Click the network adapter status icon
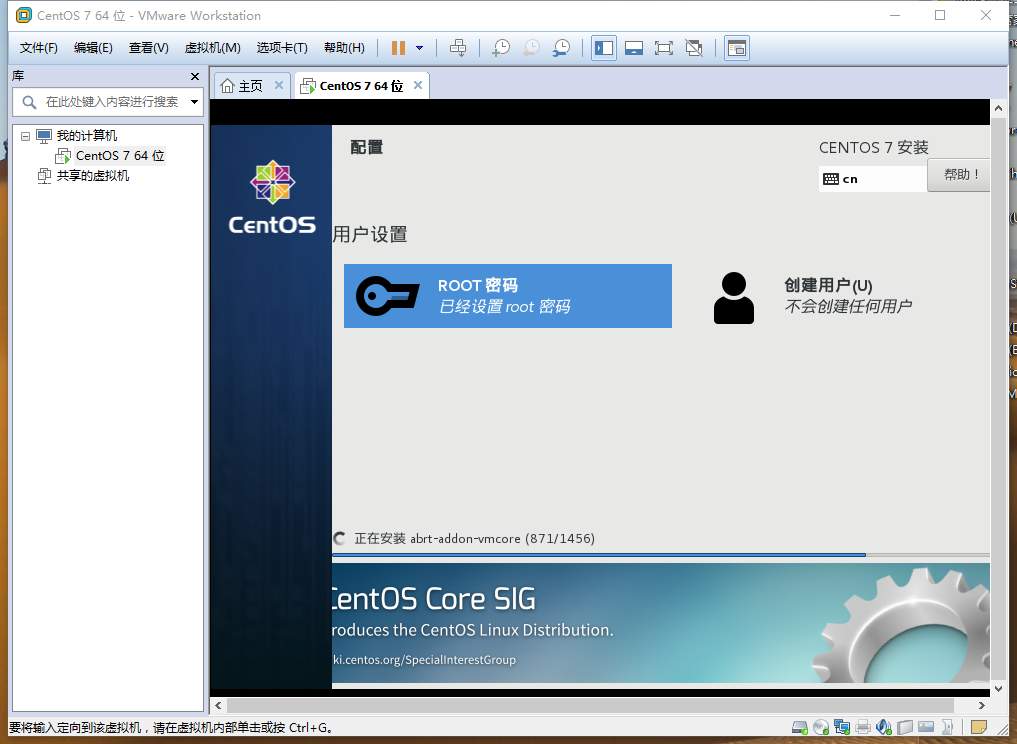1017x744 pixels. click(x=842, y=727)
